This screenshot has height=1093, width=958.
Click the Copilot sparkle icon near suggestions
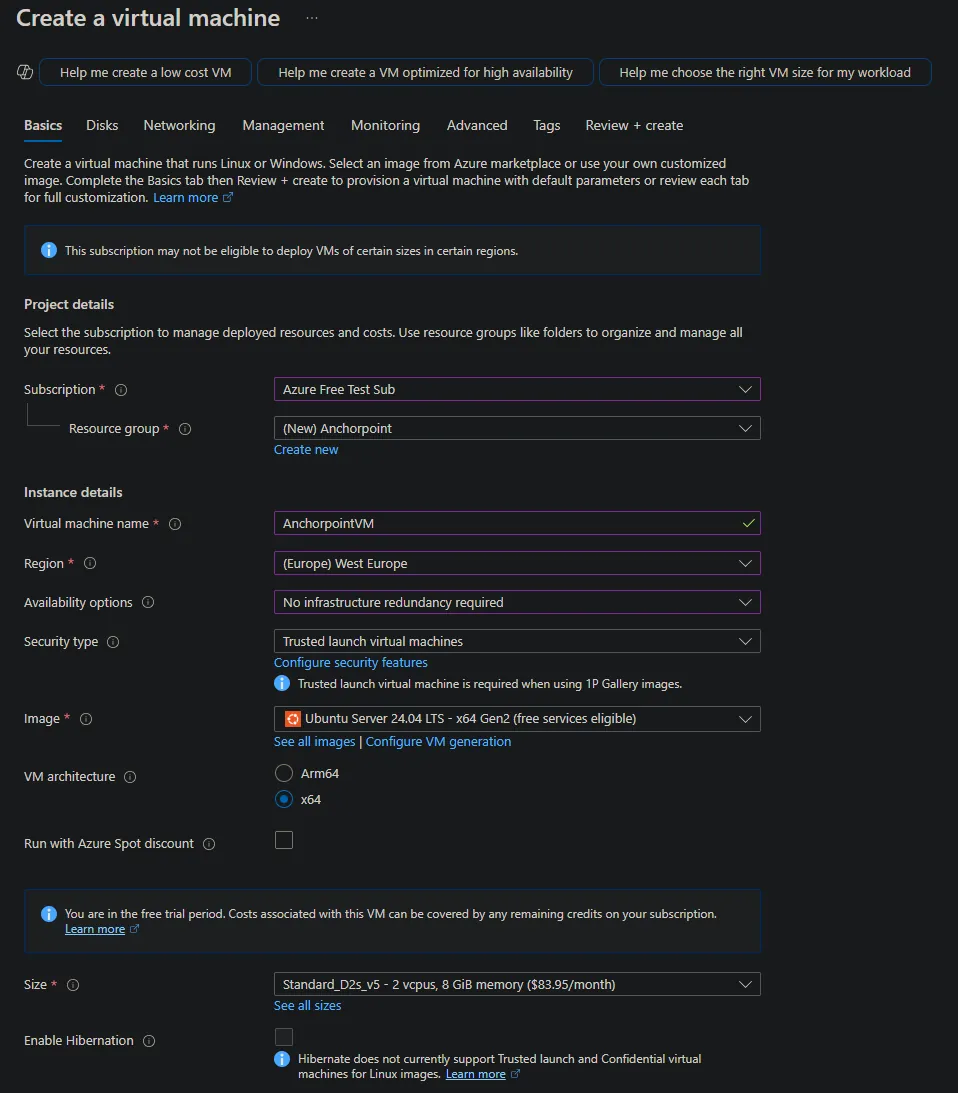pyautogui.click(x=22, y=70)
